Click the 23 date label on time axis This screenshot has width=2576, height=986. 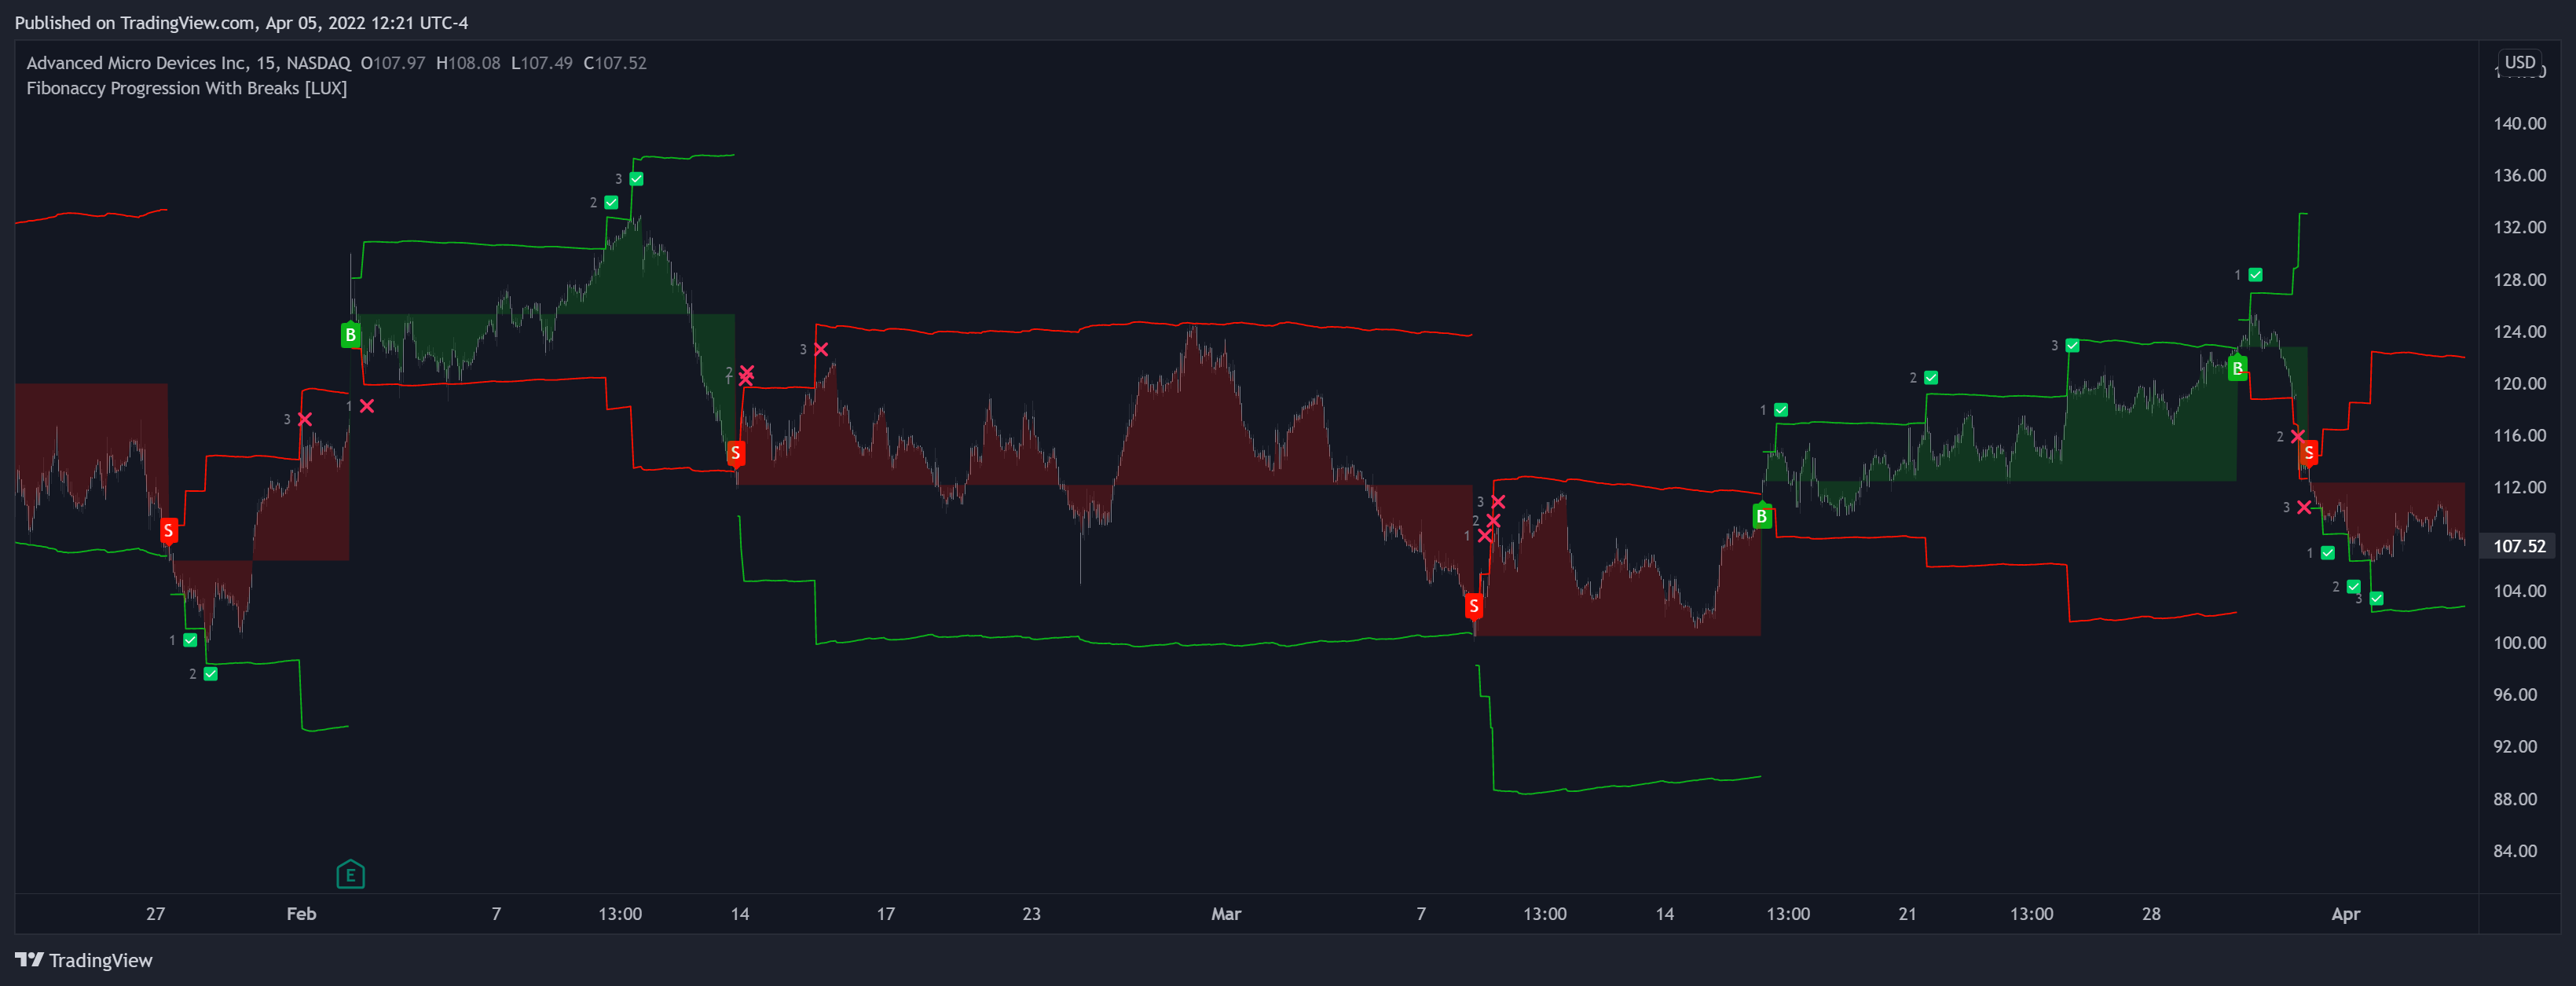[x=1031, y=914]
